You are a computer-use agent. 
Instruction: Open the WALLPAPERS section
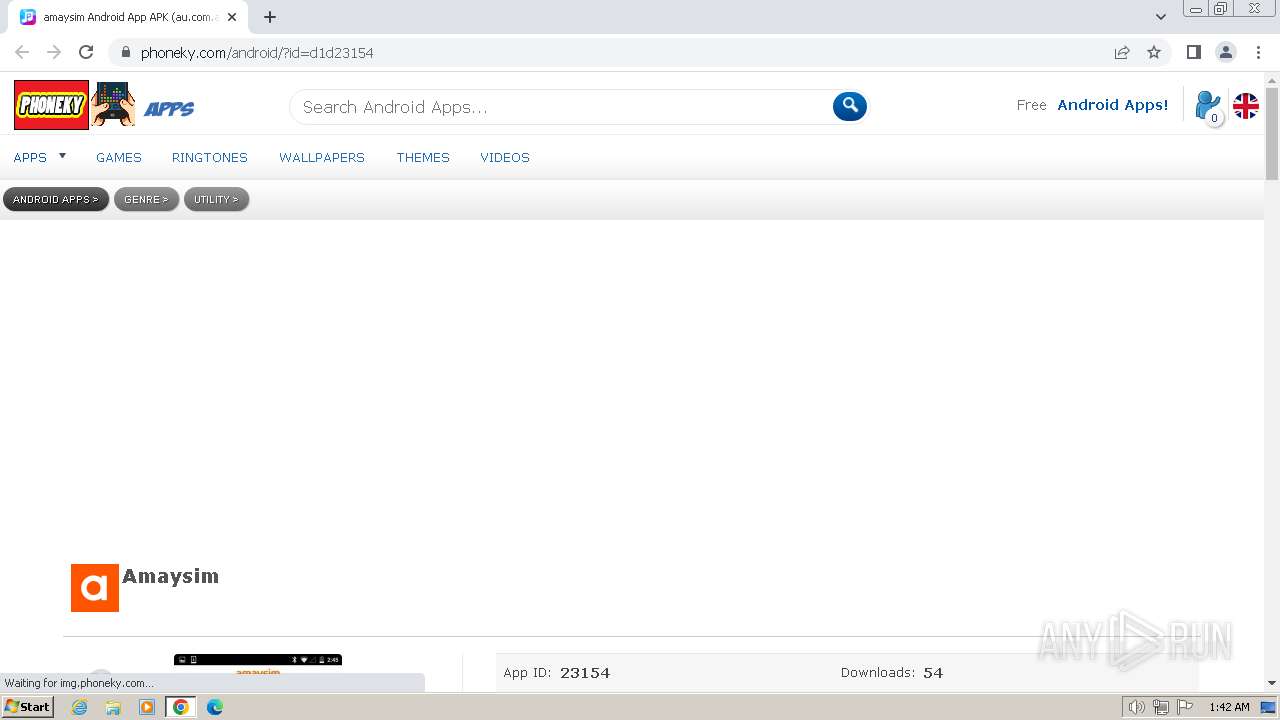(322, 157)
